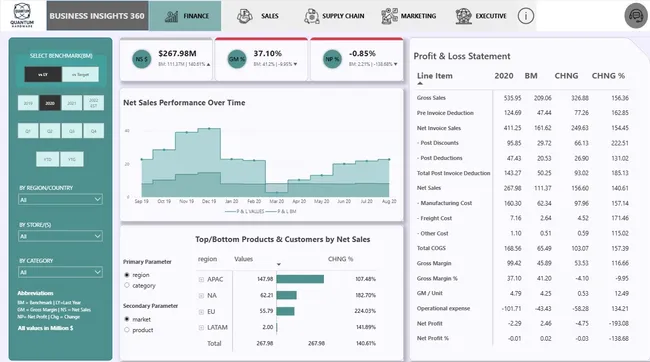Click the Net Profit card value -0.85%

[362, 53]
